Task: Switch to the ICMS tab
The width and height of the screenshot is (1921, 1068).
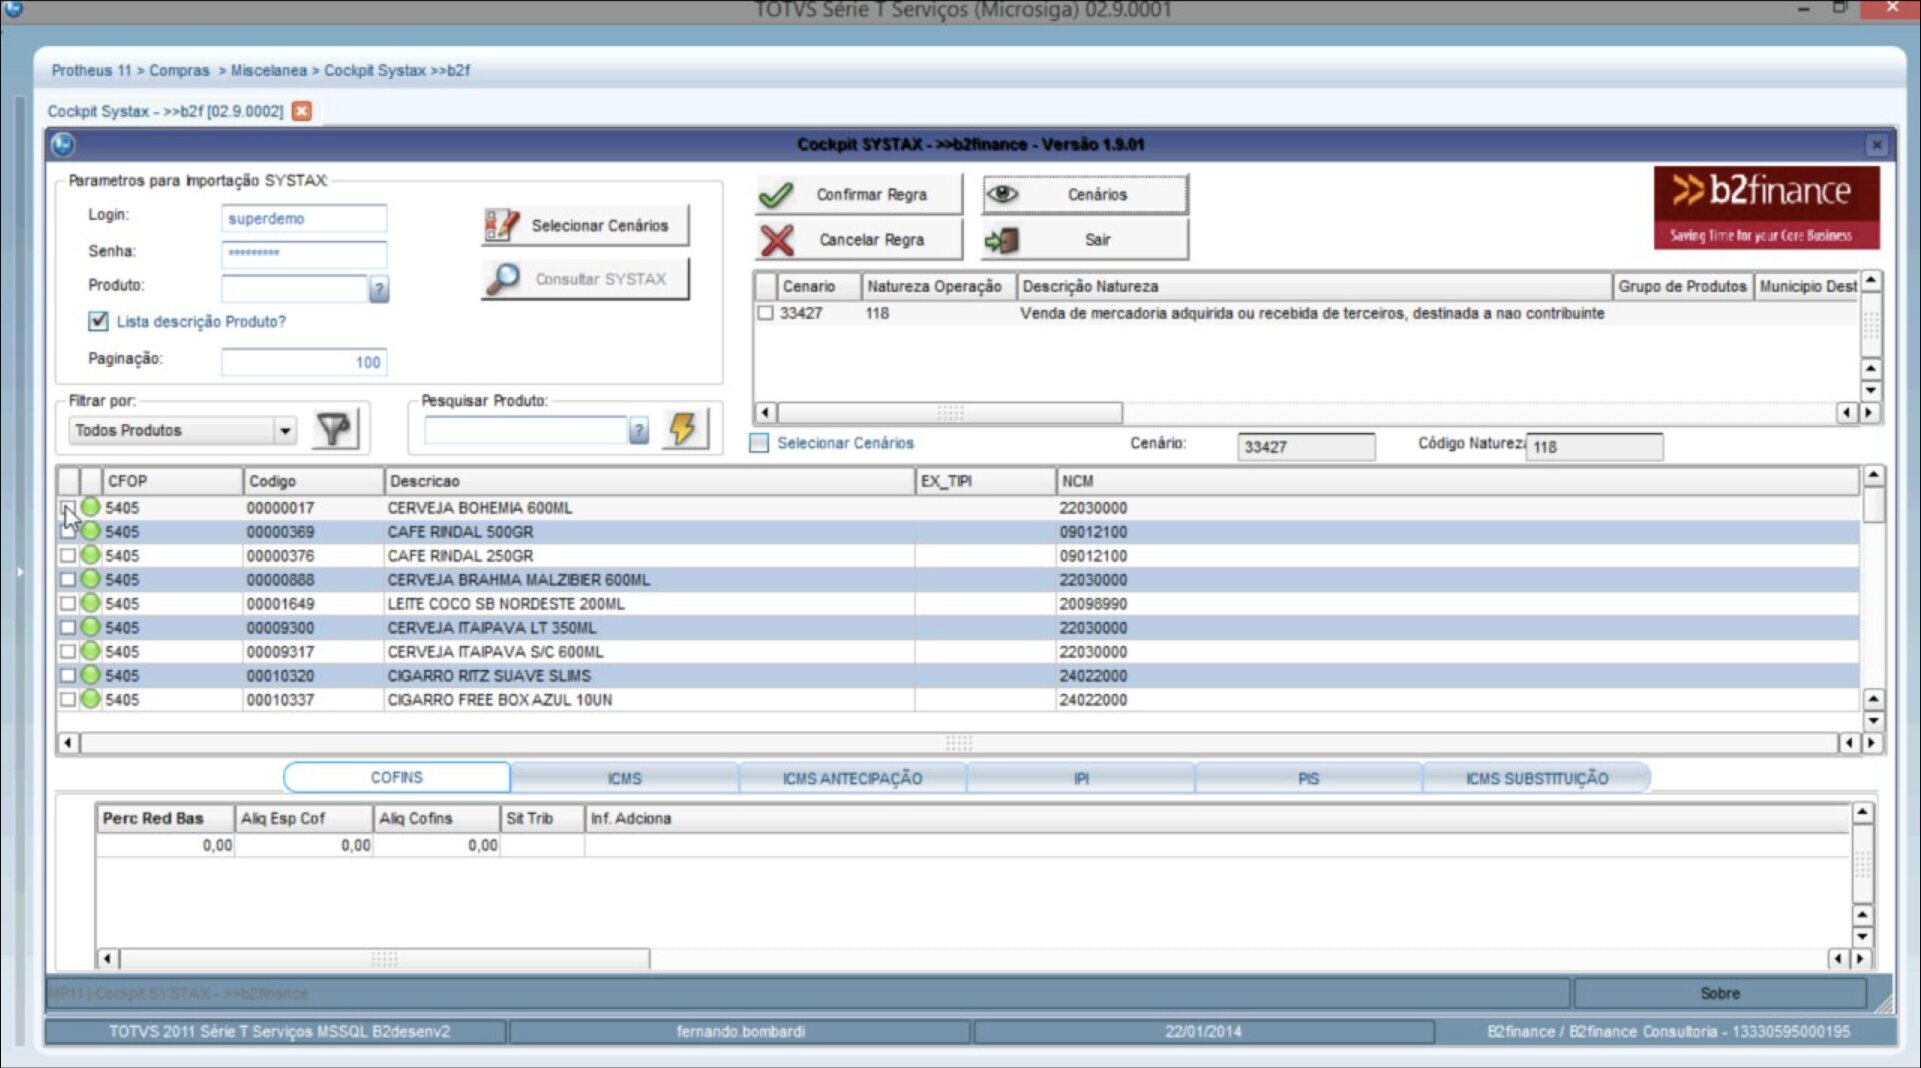Action: [624, 778]
